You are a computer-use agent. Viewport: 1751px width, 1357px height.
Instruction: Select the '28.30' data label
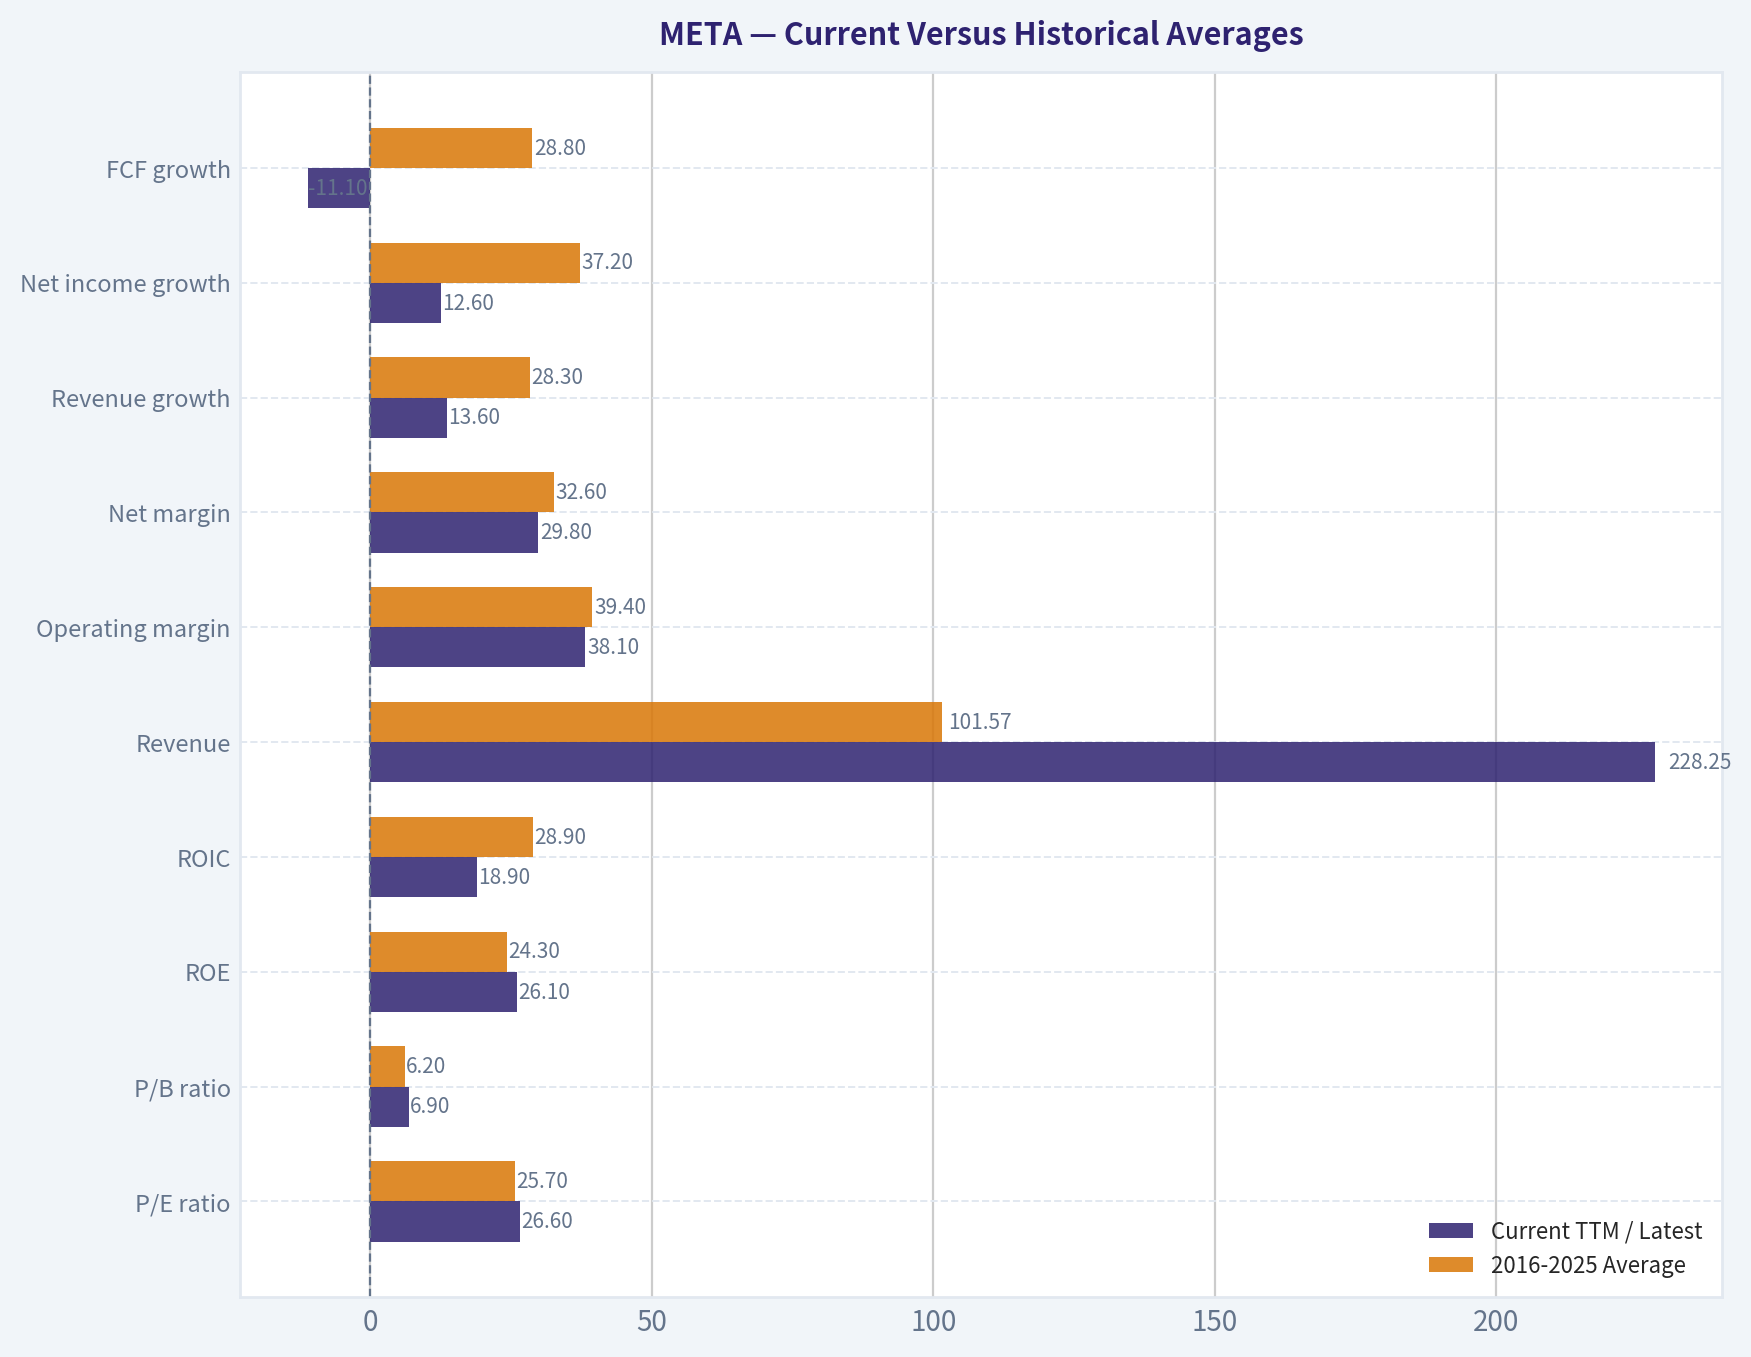(557, 377)
